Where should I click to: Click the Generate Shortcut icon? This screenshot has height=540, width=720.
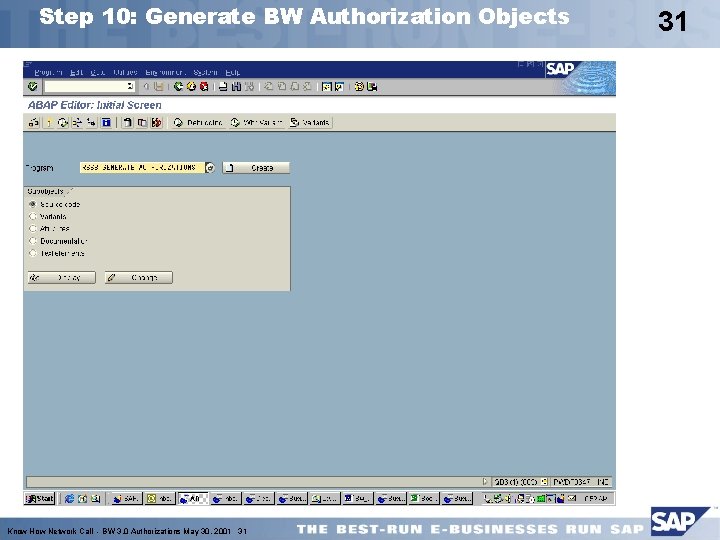tap(339, 86)
